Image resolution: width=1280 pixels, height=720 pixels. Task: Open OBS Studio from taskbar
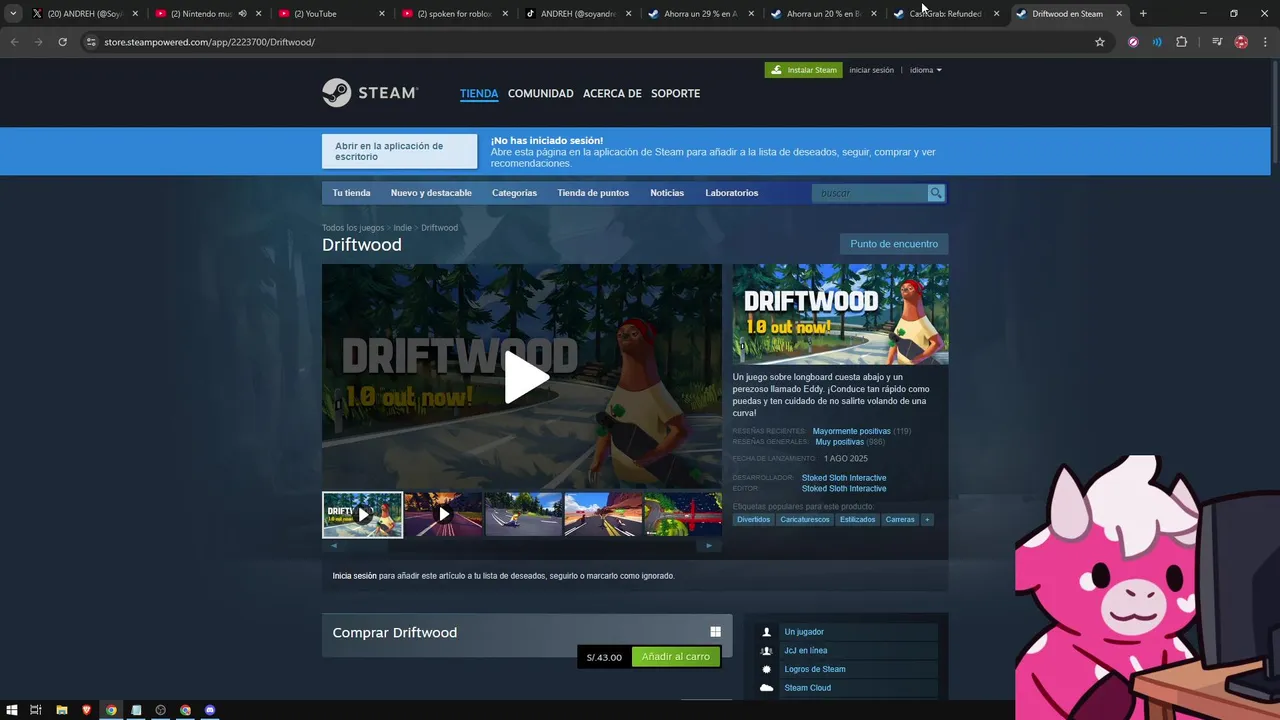160,710
